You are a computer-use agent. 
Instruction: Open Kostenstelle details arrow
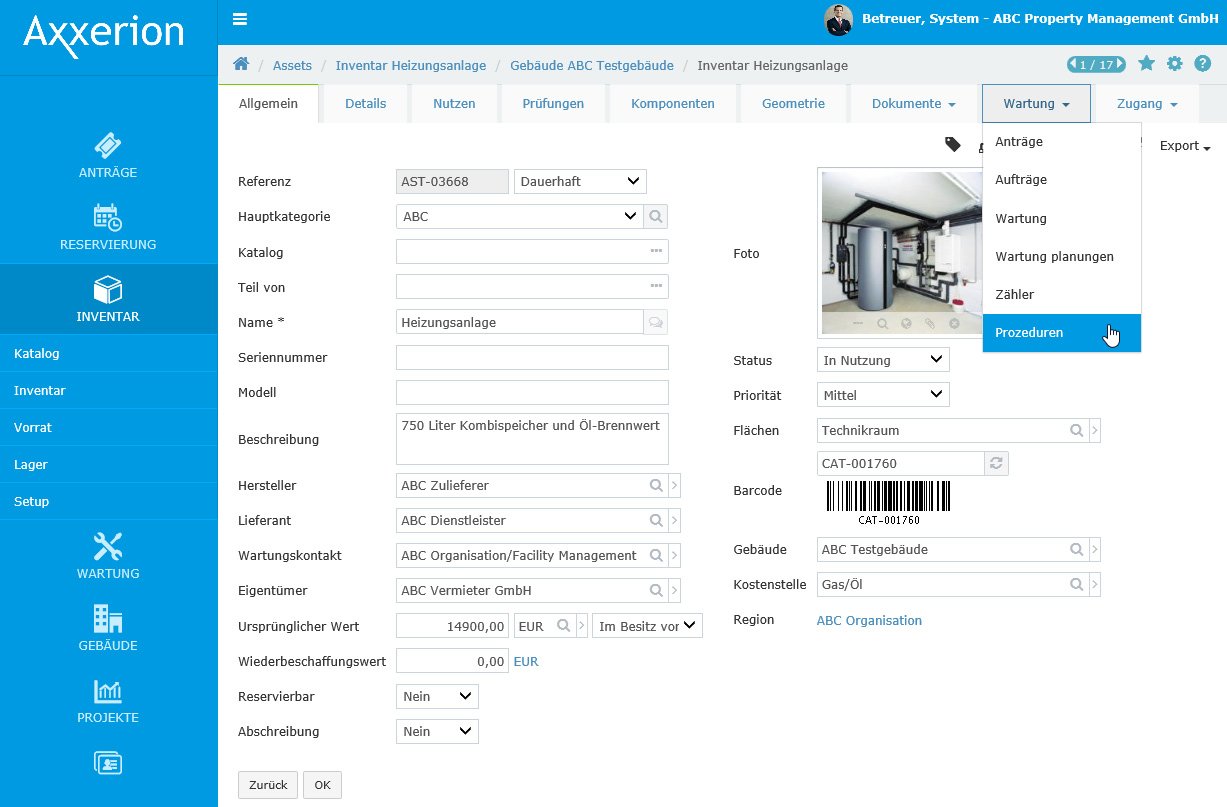click(1095, 584)
